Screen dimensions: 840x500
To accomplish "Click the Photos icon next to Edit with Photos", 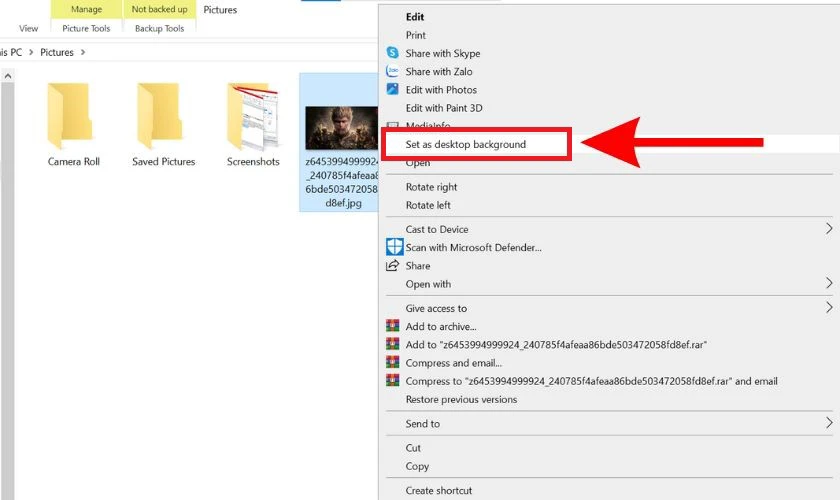I will [x=393, y=90].
